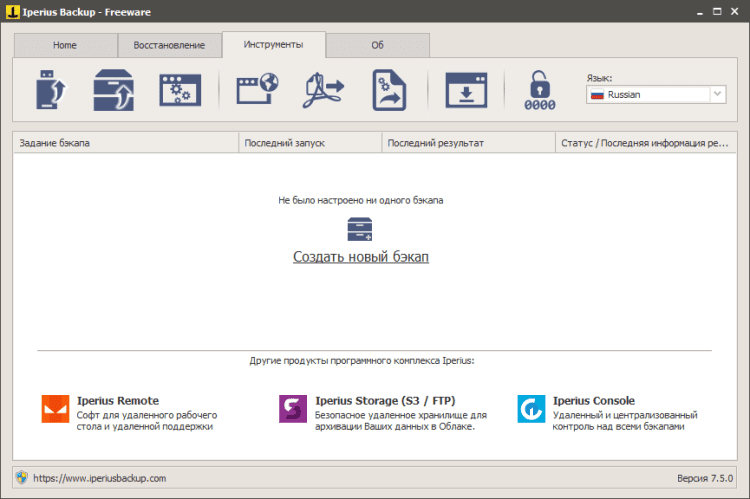Click the padlock 0000 password icon
Viewport: 750px width, 499px height.
coord(540,90)
